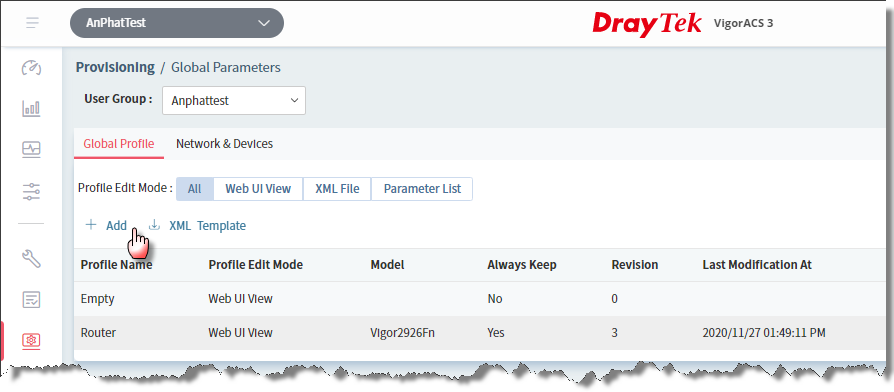Open the Provisioning gear-screen sidebar icon
This screenshot has height=392, width=894.
[x=31, y=340]
